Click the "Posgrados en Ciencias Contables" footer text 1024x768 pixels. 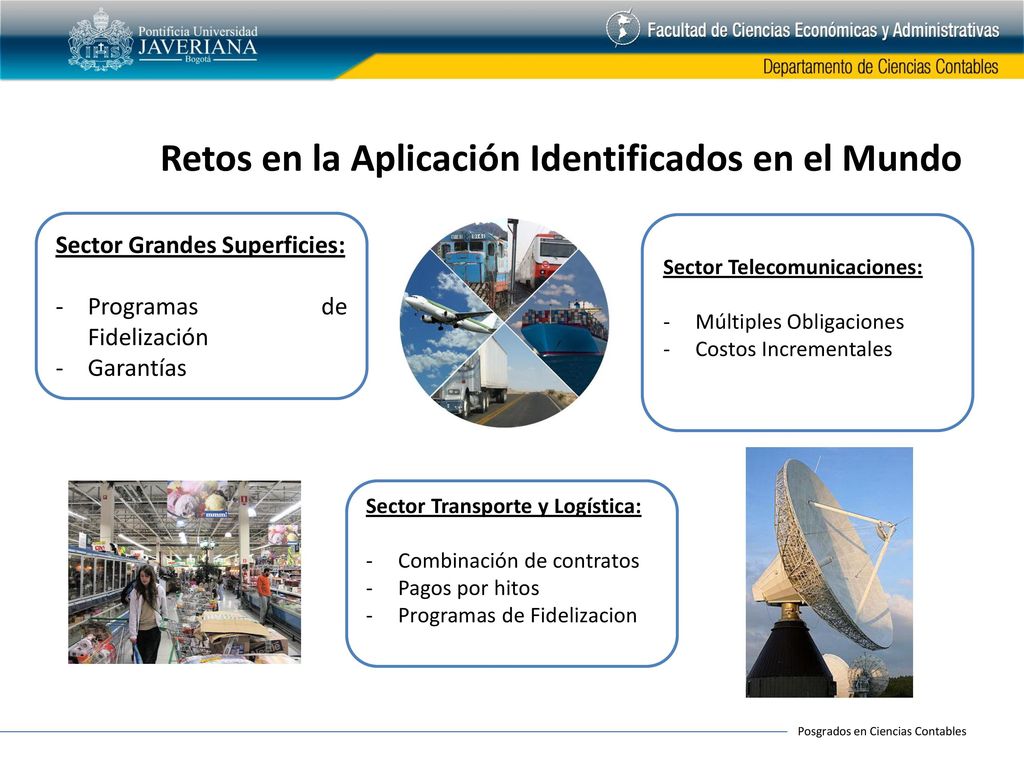pos(882,731)
